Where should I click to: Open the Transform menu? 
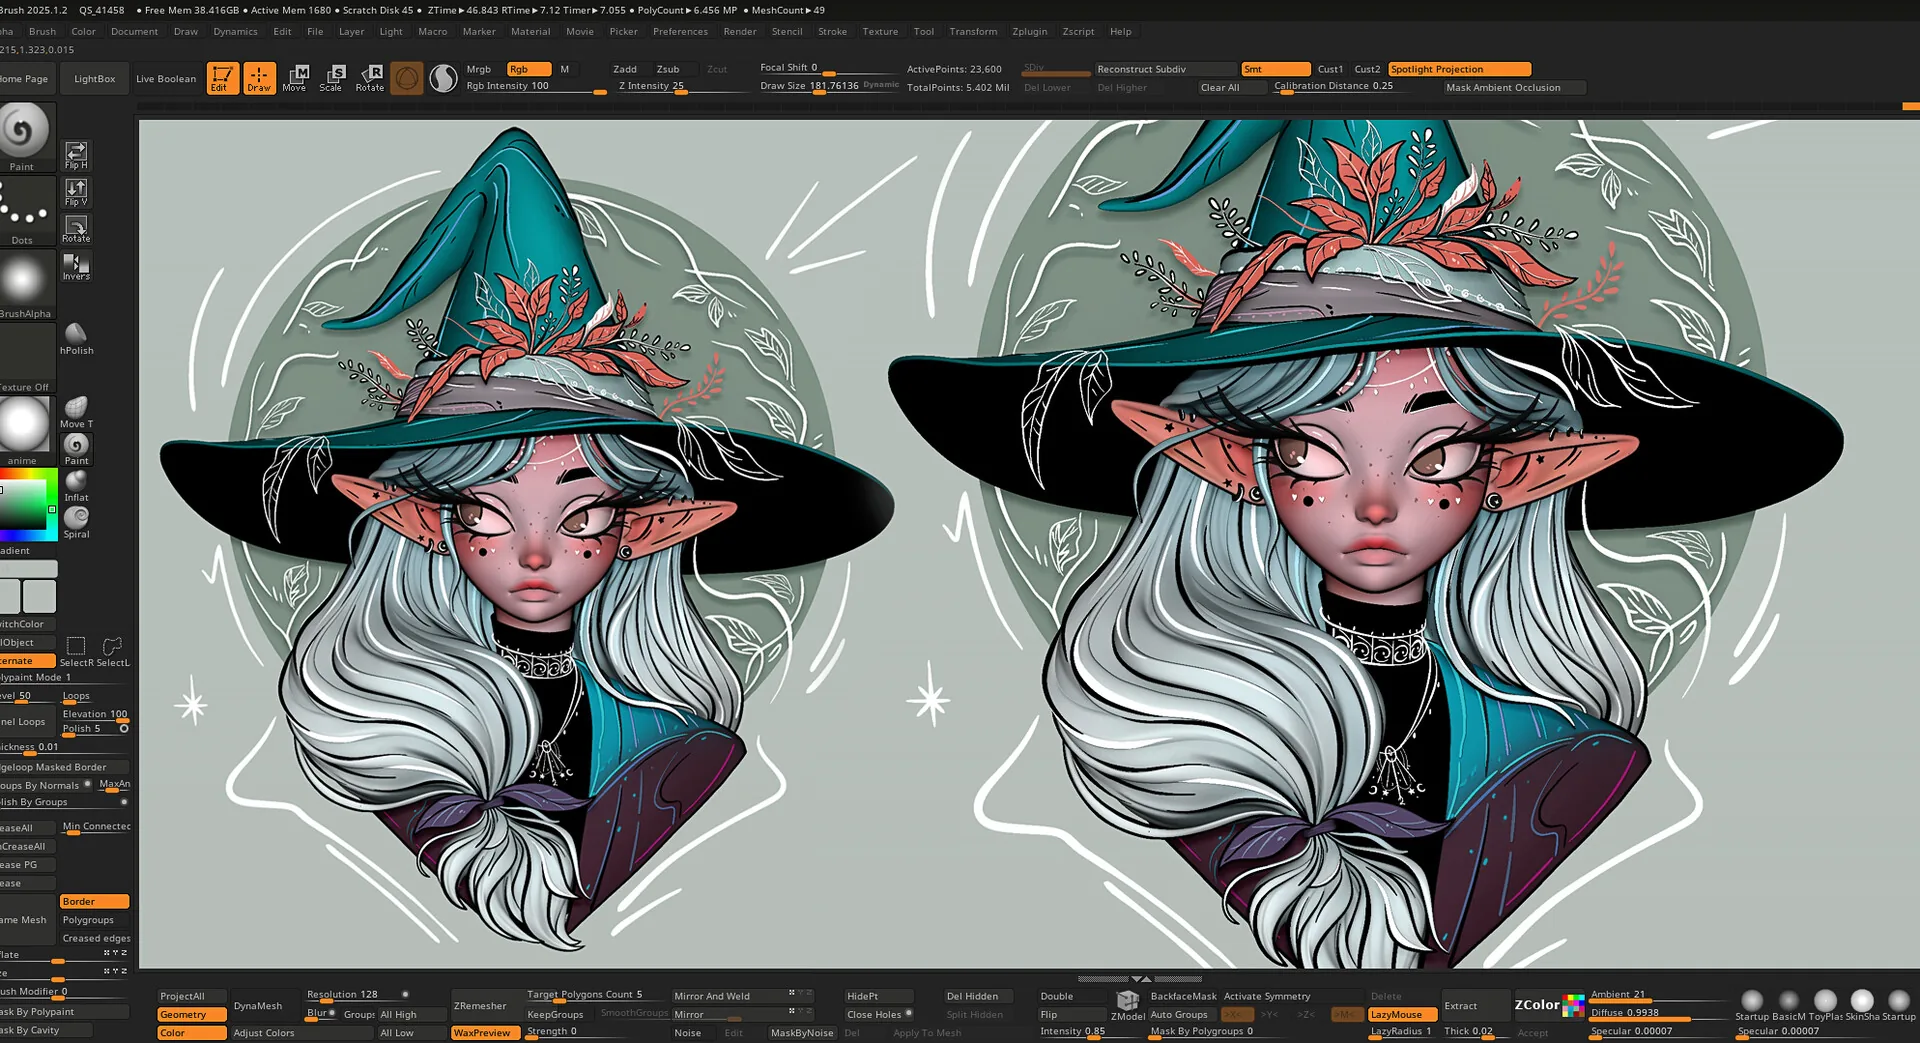tap(973, 32)
